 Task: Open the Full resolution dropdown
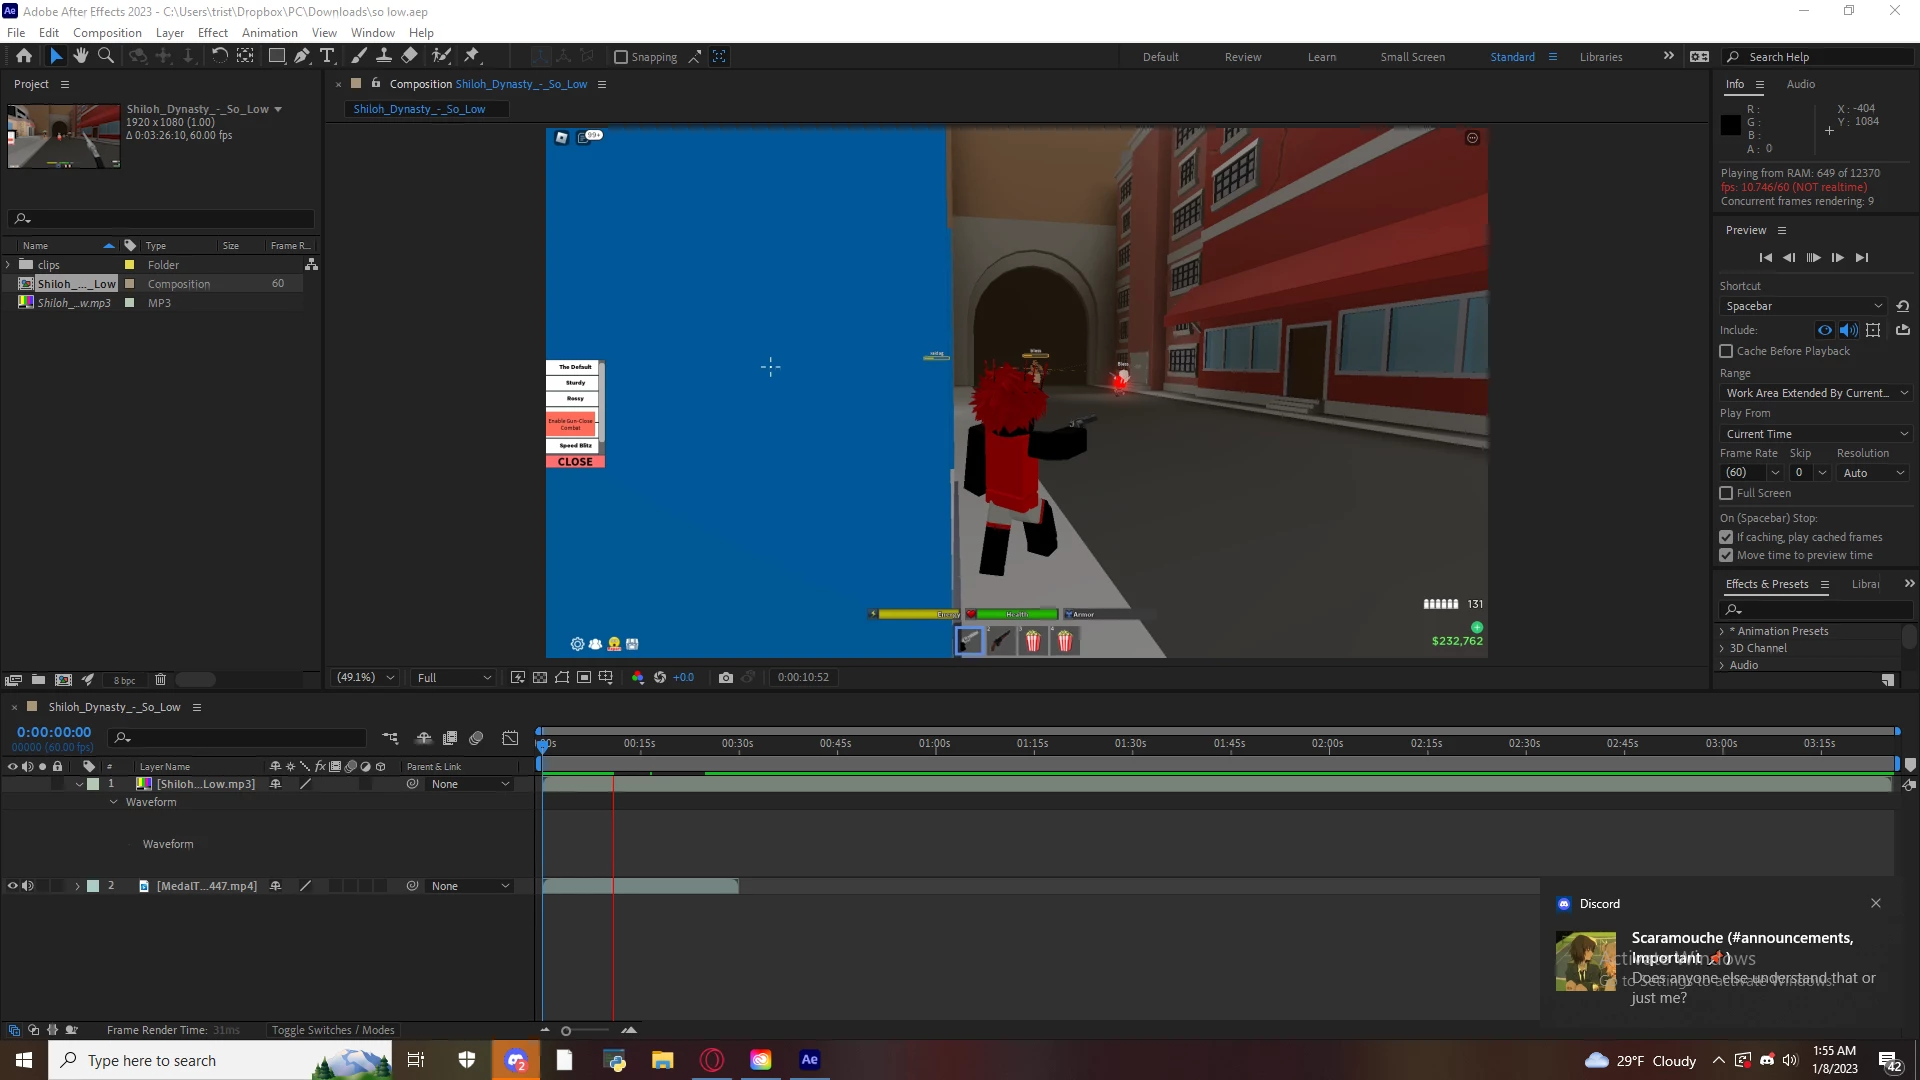pyautogui.click(x=454, y=677)
